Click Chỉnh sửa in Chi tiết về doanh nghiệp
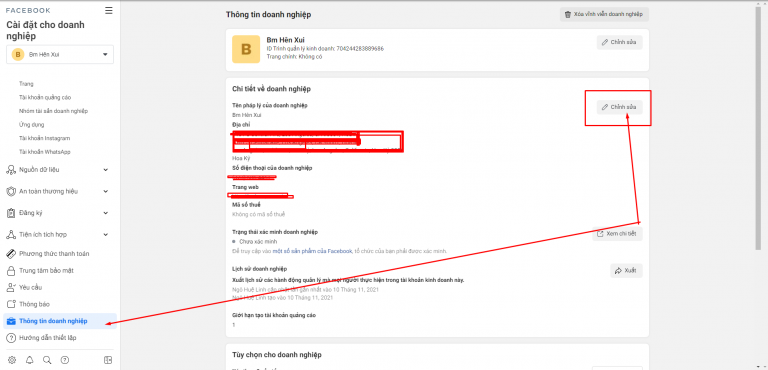Viewport: 768px width, 370px height. point(620,107)
